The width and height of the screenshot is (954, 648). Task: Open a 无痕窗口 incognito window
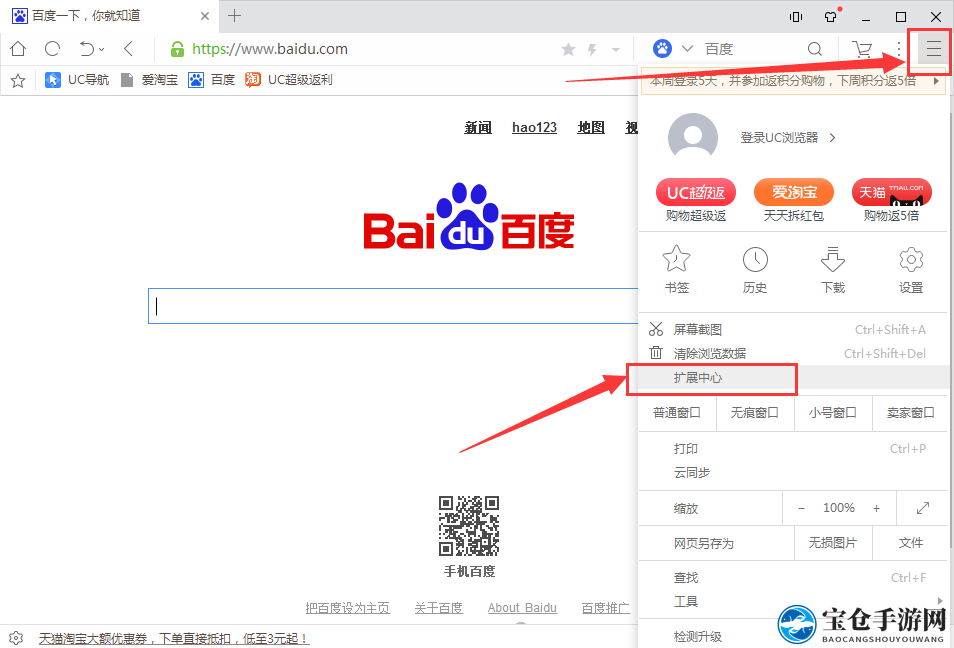[755, 413]
